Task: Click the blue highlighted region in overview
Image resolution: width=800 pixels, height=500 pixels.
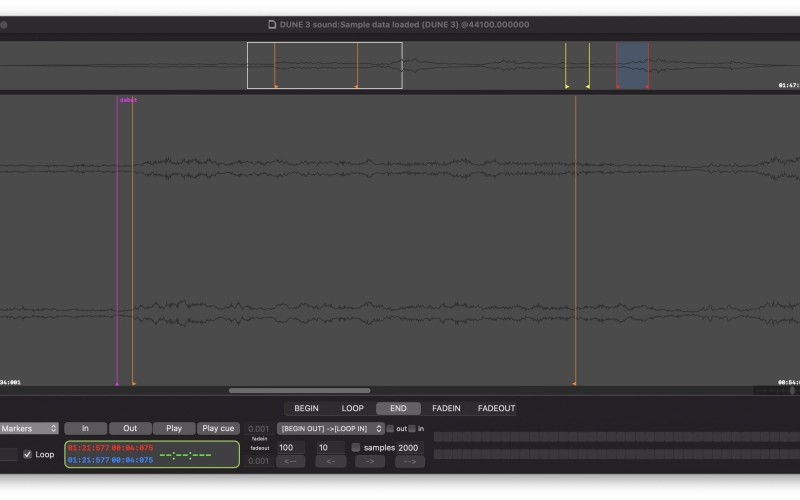Action: [633, 65]
